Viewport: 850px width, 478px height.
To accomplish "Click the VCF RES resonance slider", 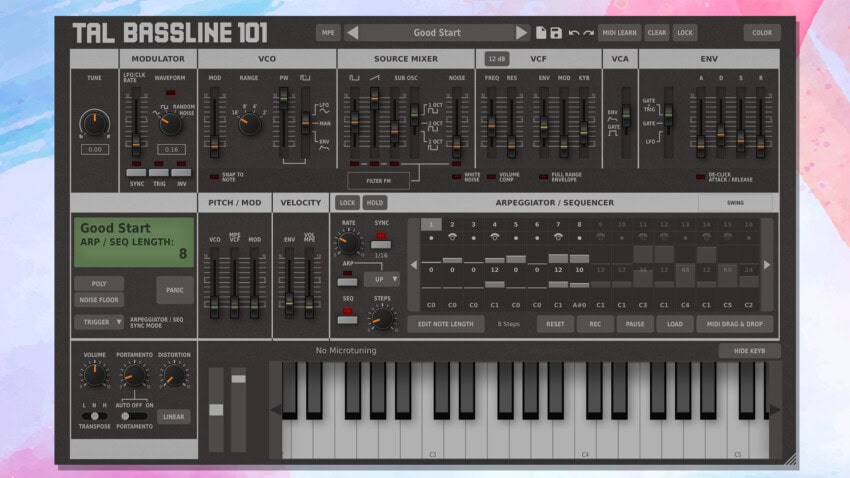I will tap(511, 122).
